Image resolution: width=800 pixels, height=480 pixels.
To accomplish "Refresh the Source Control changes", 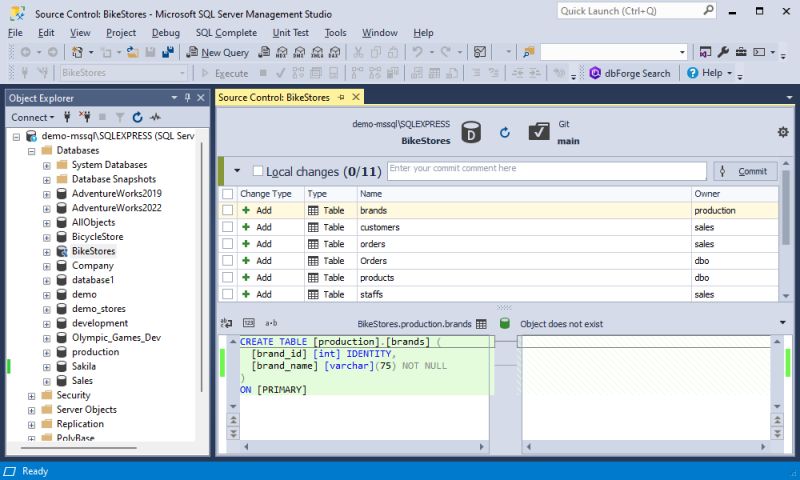I will click(505, 133).
